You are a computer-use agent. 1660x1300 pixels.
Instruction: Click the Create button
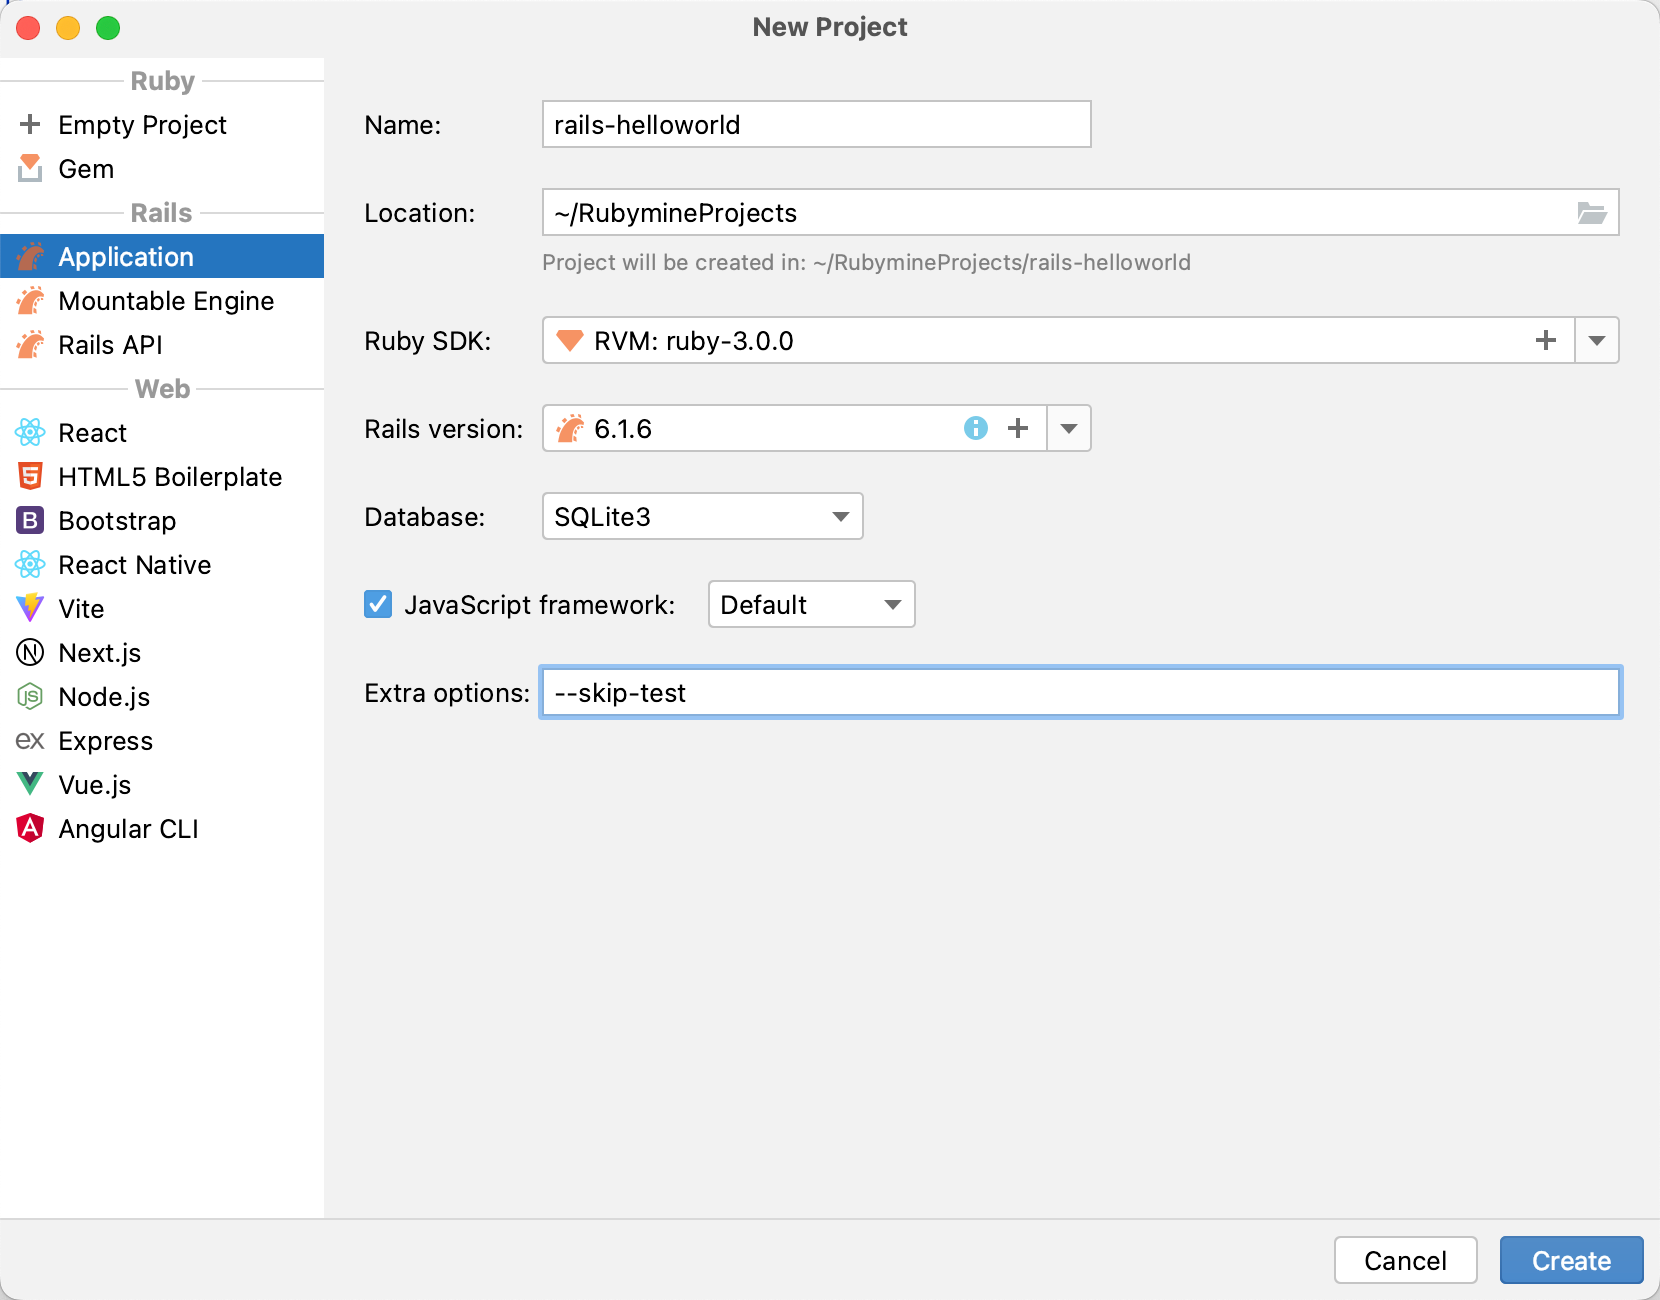1571,1260
